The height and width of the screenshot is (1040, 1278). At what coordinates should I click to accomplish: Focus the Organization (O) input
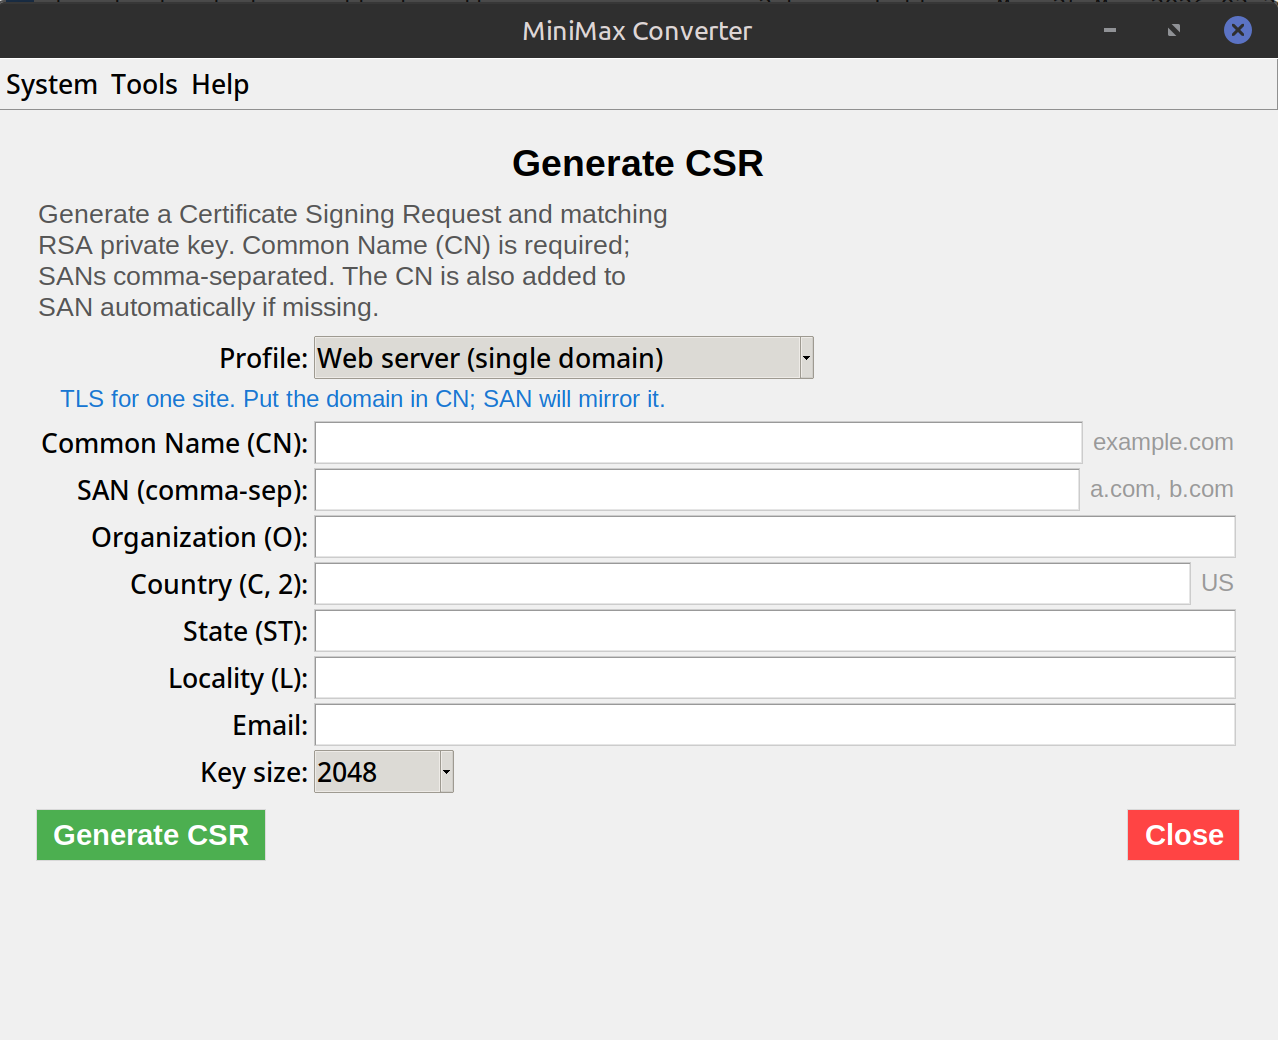tap(775, 537)
